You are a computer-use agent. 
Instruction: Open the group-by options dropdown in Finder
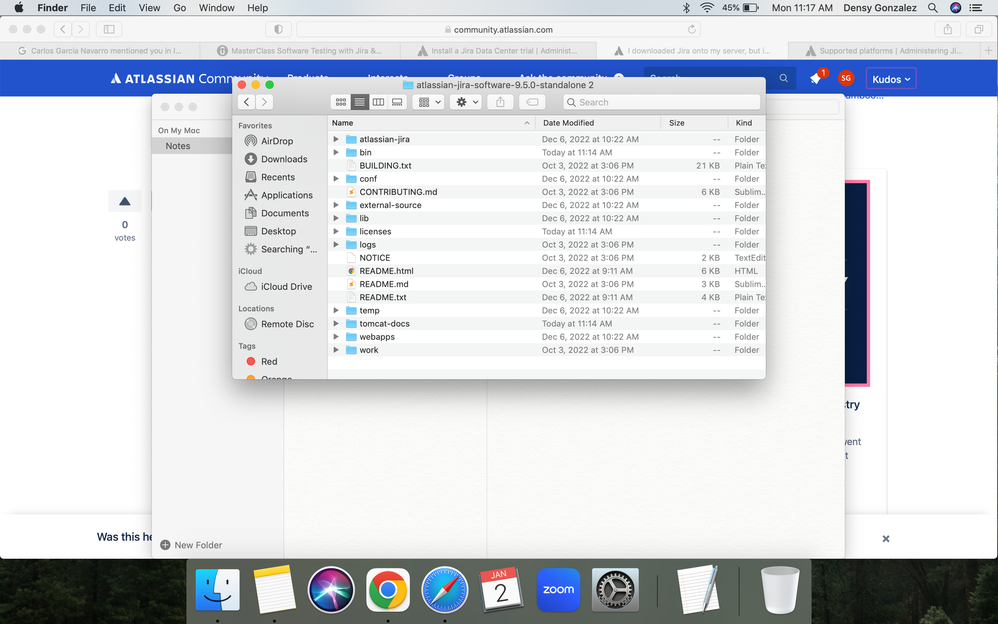[428, 102]
